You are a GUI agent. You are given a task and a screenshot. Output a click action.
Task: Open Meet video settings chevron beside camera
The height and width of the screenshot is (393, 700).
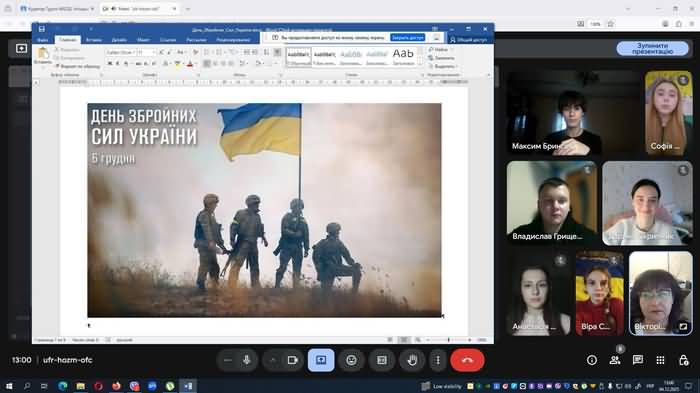pyautogui.click(x=273, y=360)
